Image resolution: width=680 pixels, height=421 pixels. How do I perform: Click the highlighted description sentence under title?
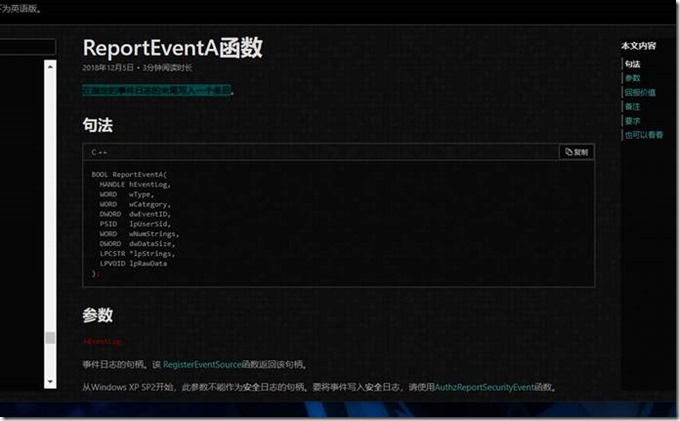[157, 90]
